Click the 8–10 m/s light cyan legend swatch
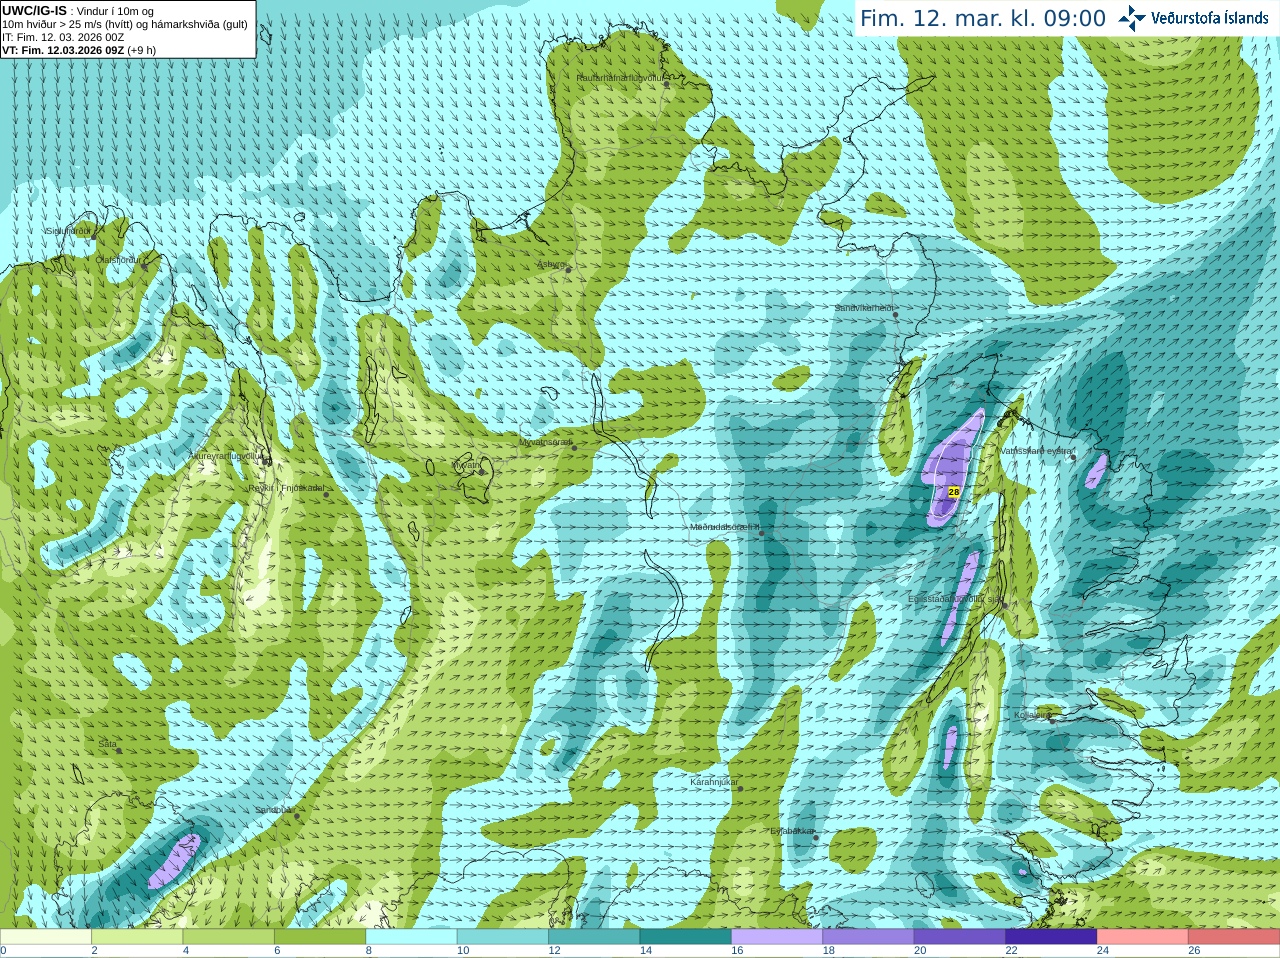 tap(411, 937)
